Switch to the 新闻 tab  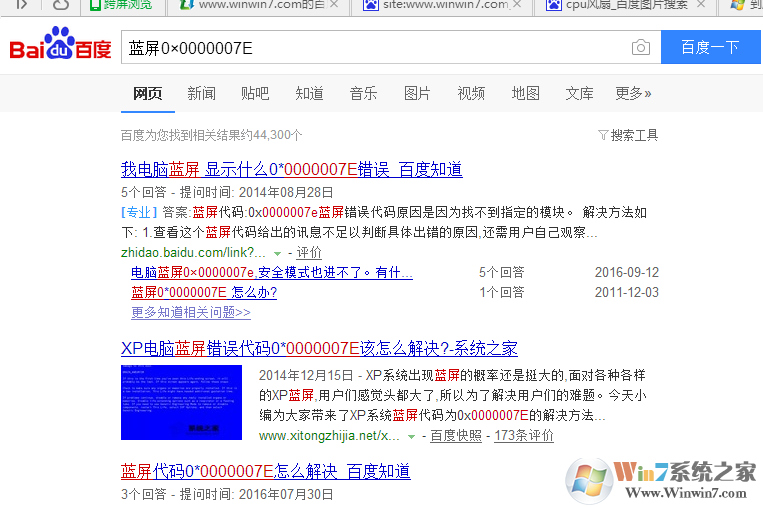[x=201, y=93]
